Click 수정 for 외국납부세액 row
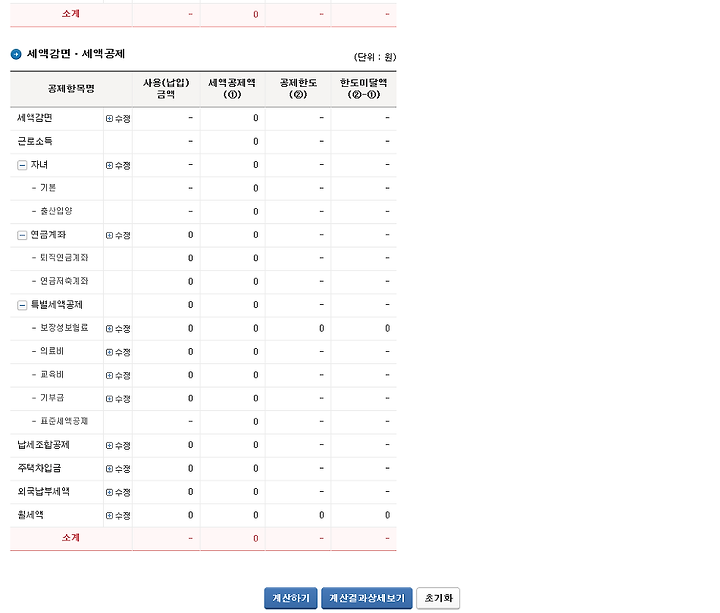Screen dimensions: 720x613 pos(118,492)
